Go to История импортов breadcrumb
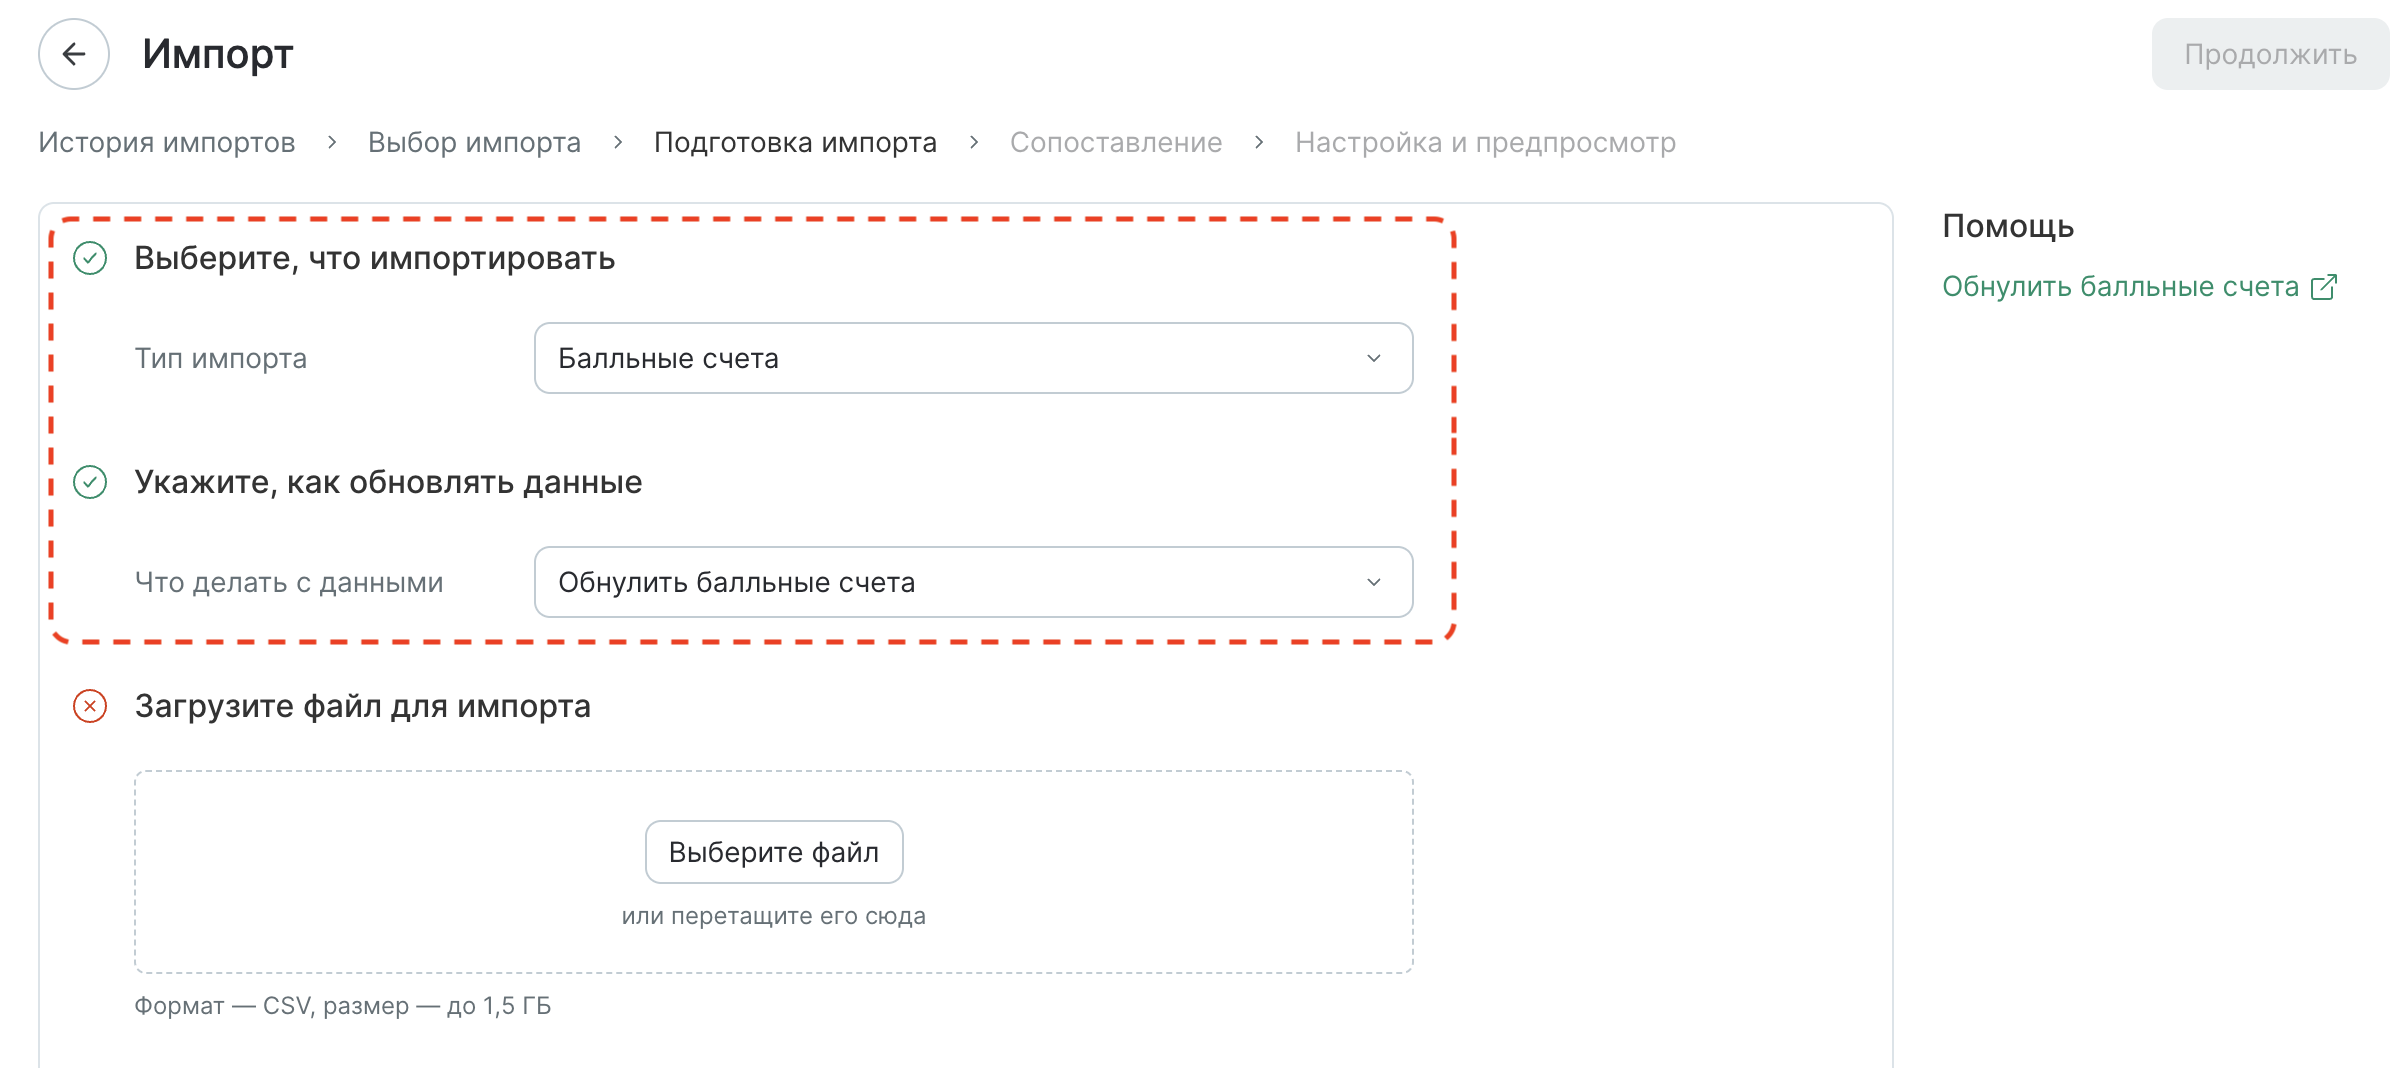 [167, 142]
